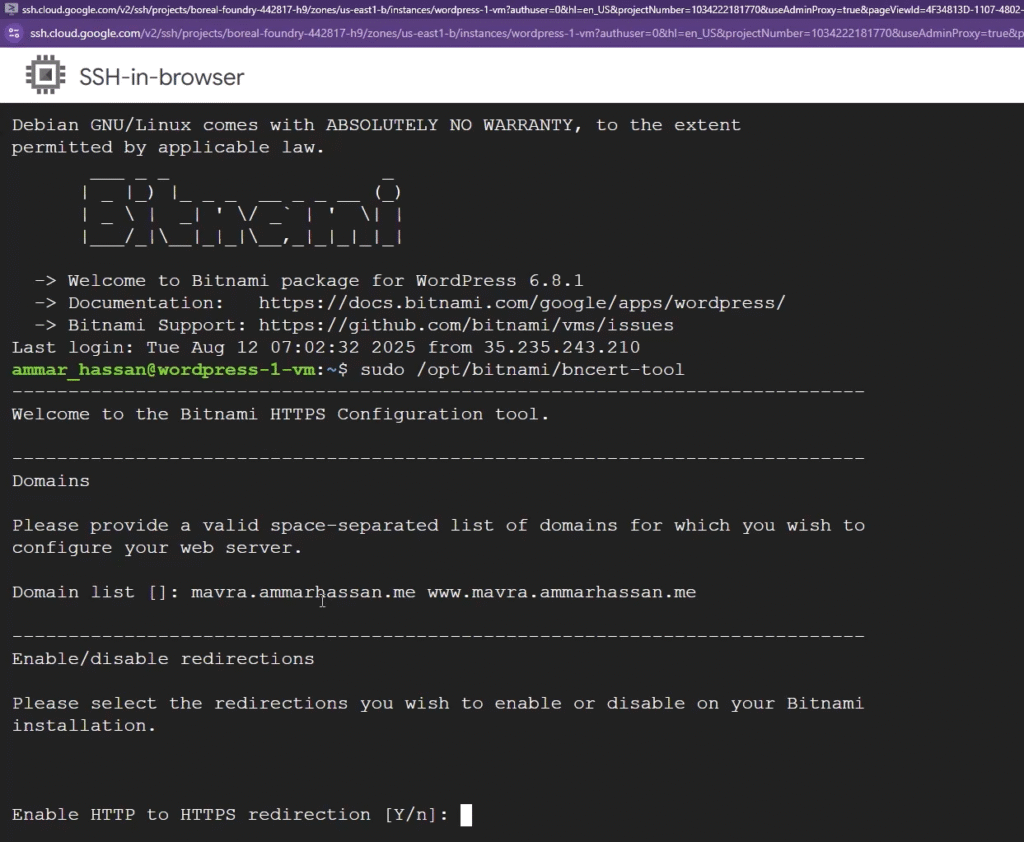Click the Domain list [] prompt label
Screen dimensions: 1024x842
[x=95, y=592]
